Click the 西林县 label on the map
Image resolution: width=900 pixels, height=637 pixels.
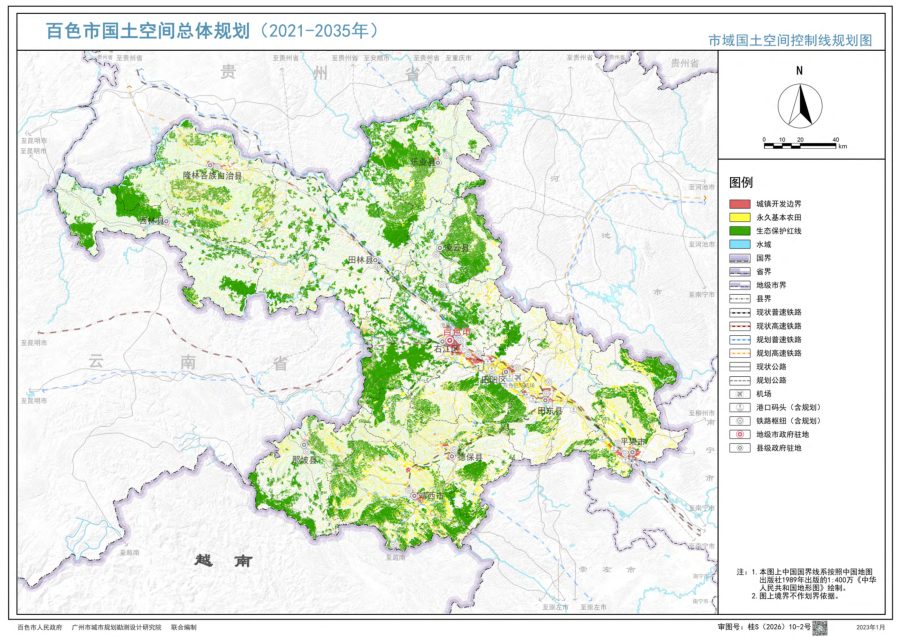tap(154, 221)
